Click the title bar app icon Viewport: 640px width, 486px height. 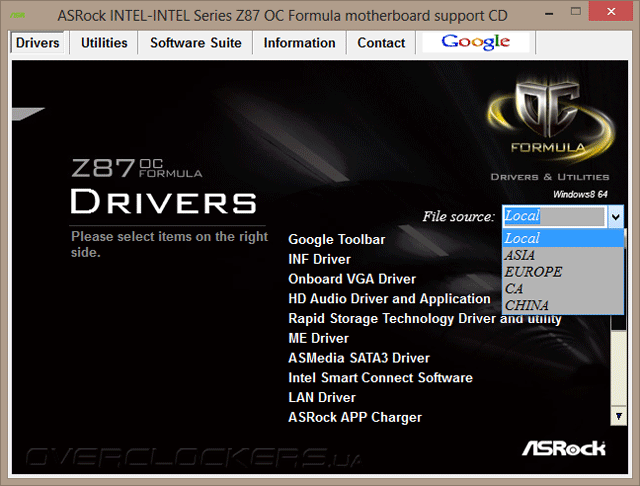[18, 16]
